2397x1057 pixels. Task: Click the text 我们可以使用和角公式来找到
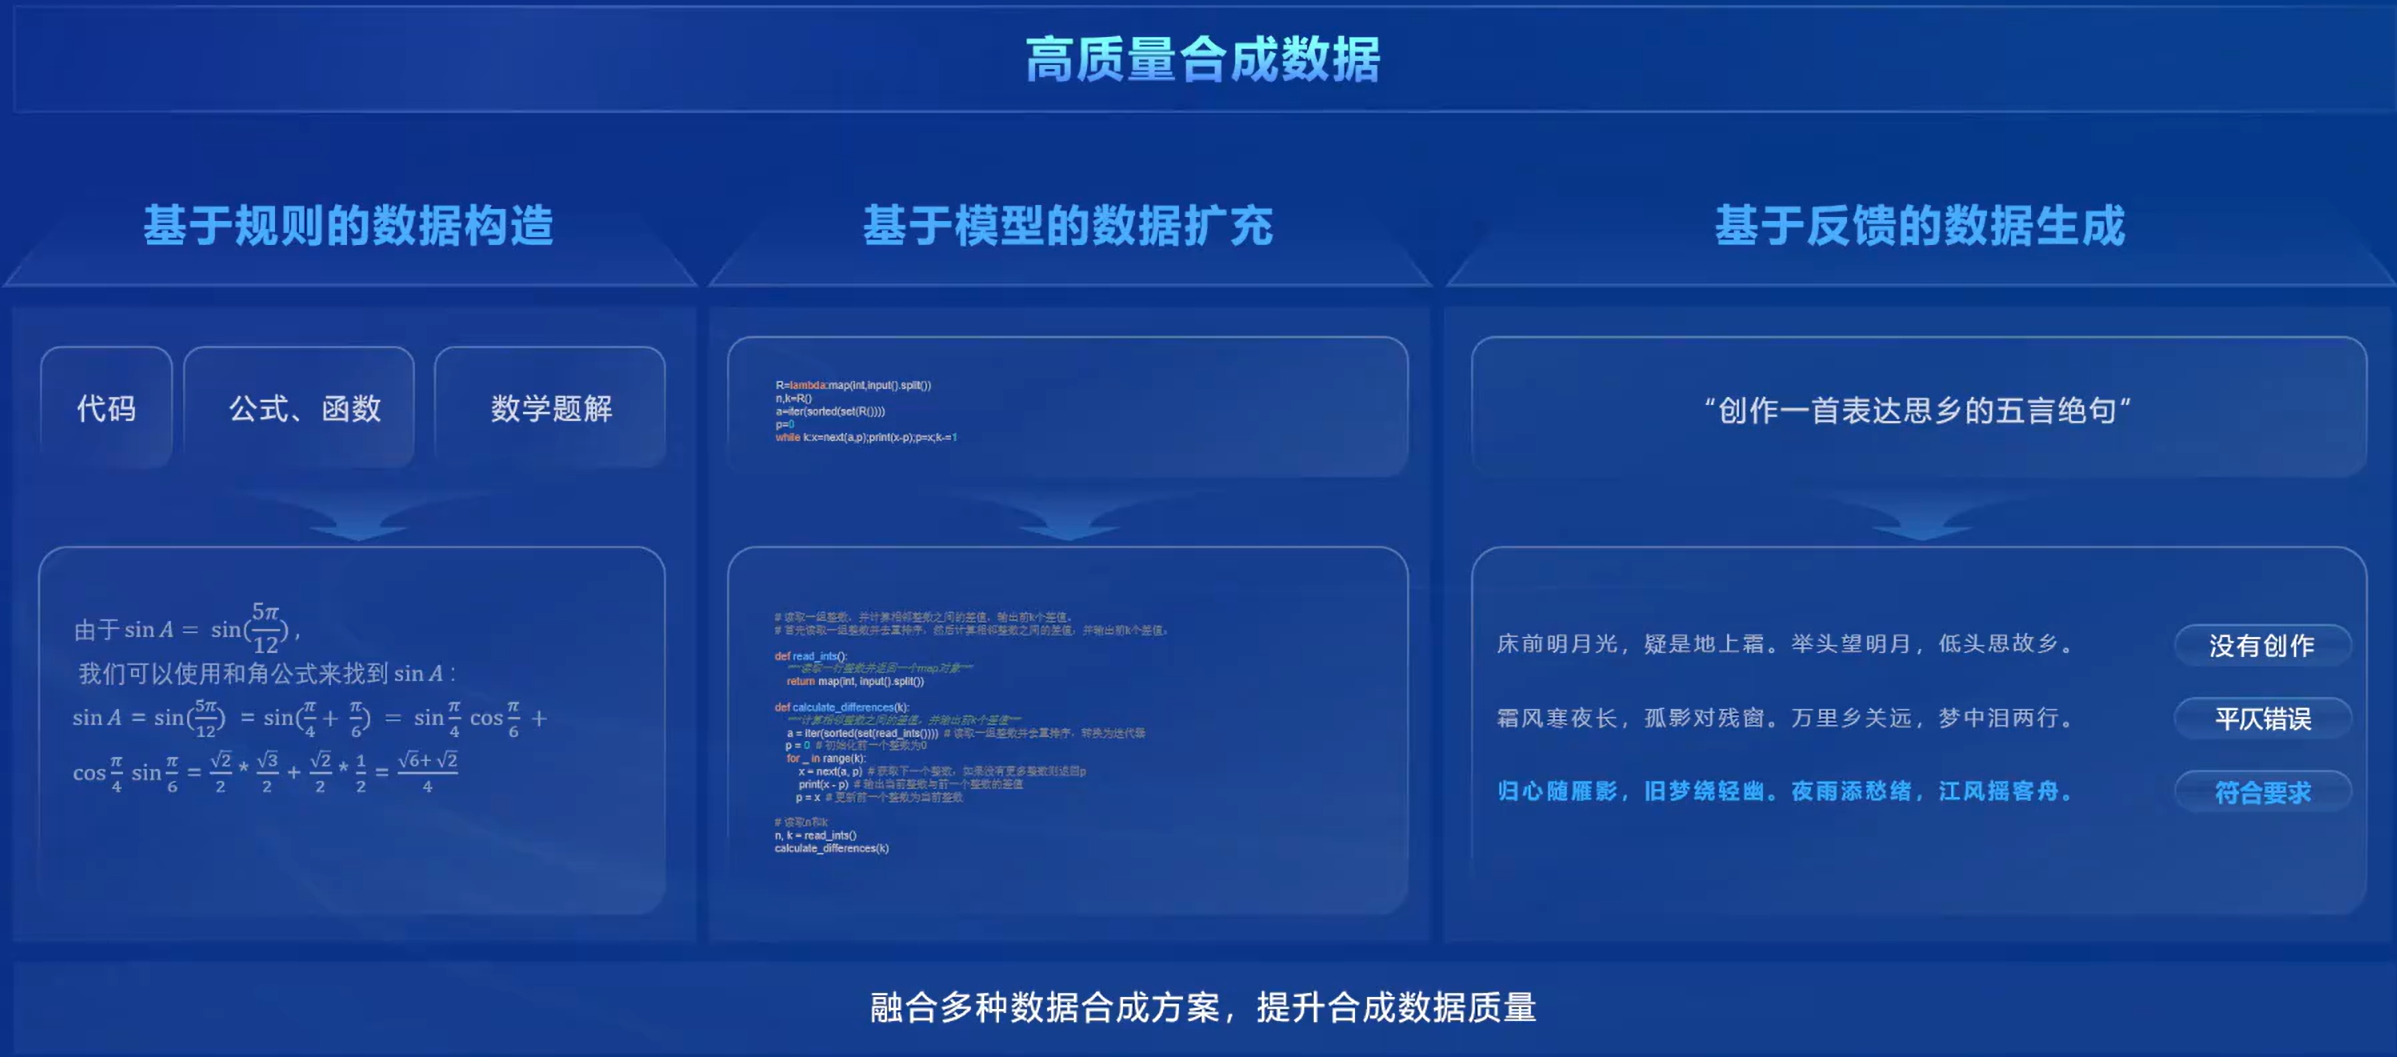click(x=267, y=673)
